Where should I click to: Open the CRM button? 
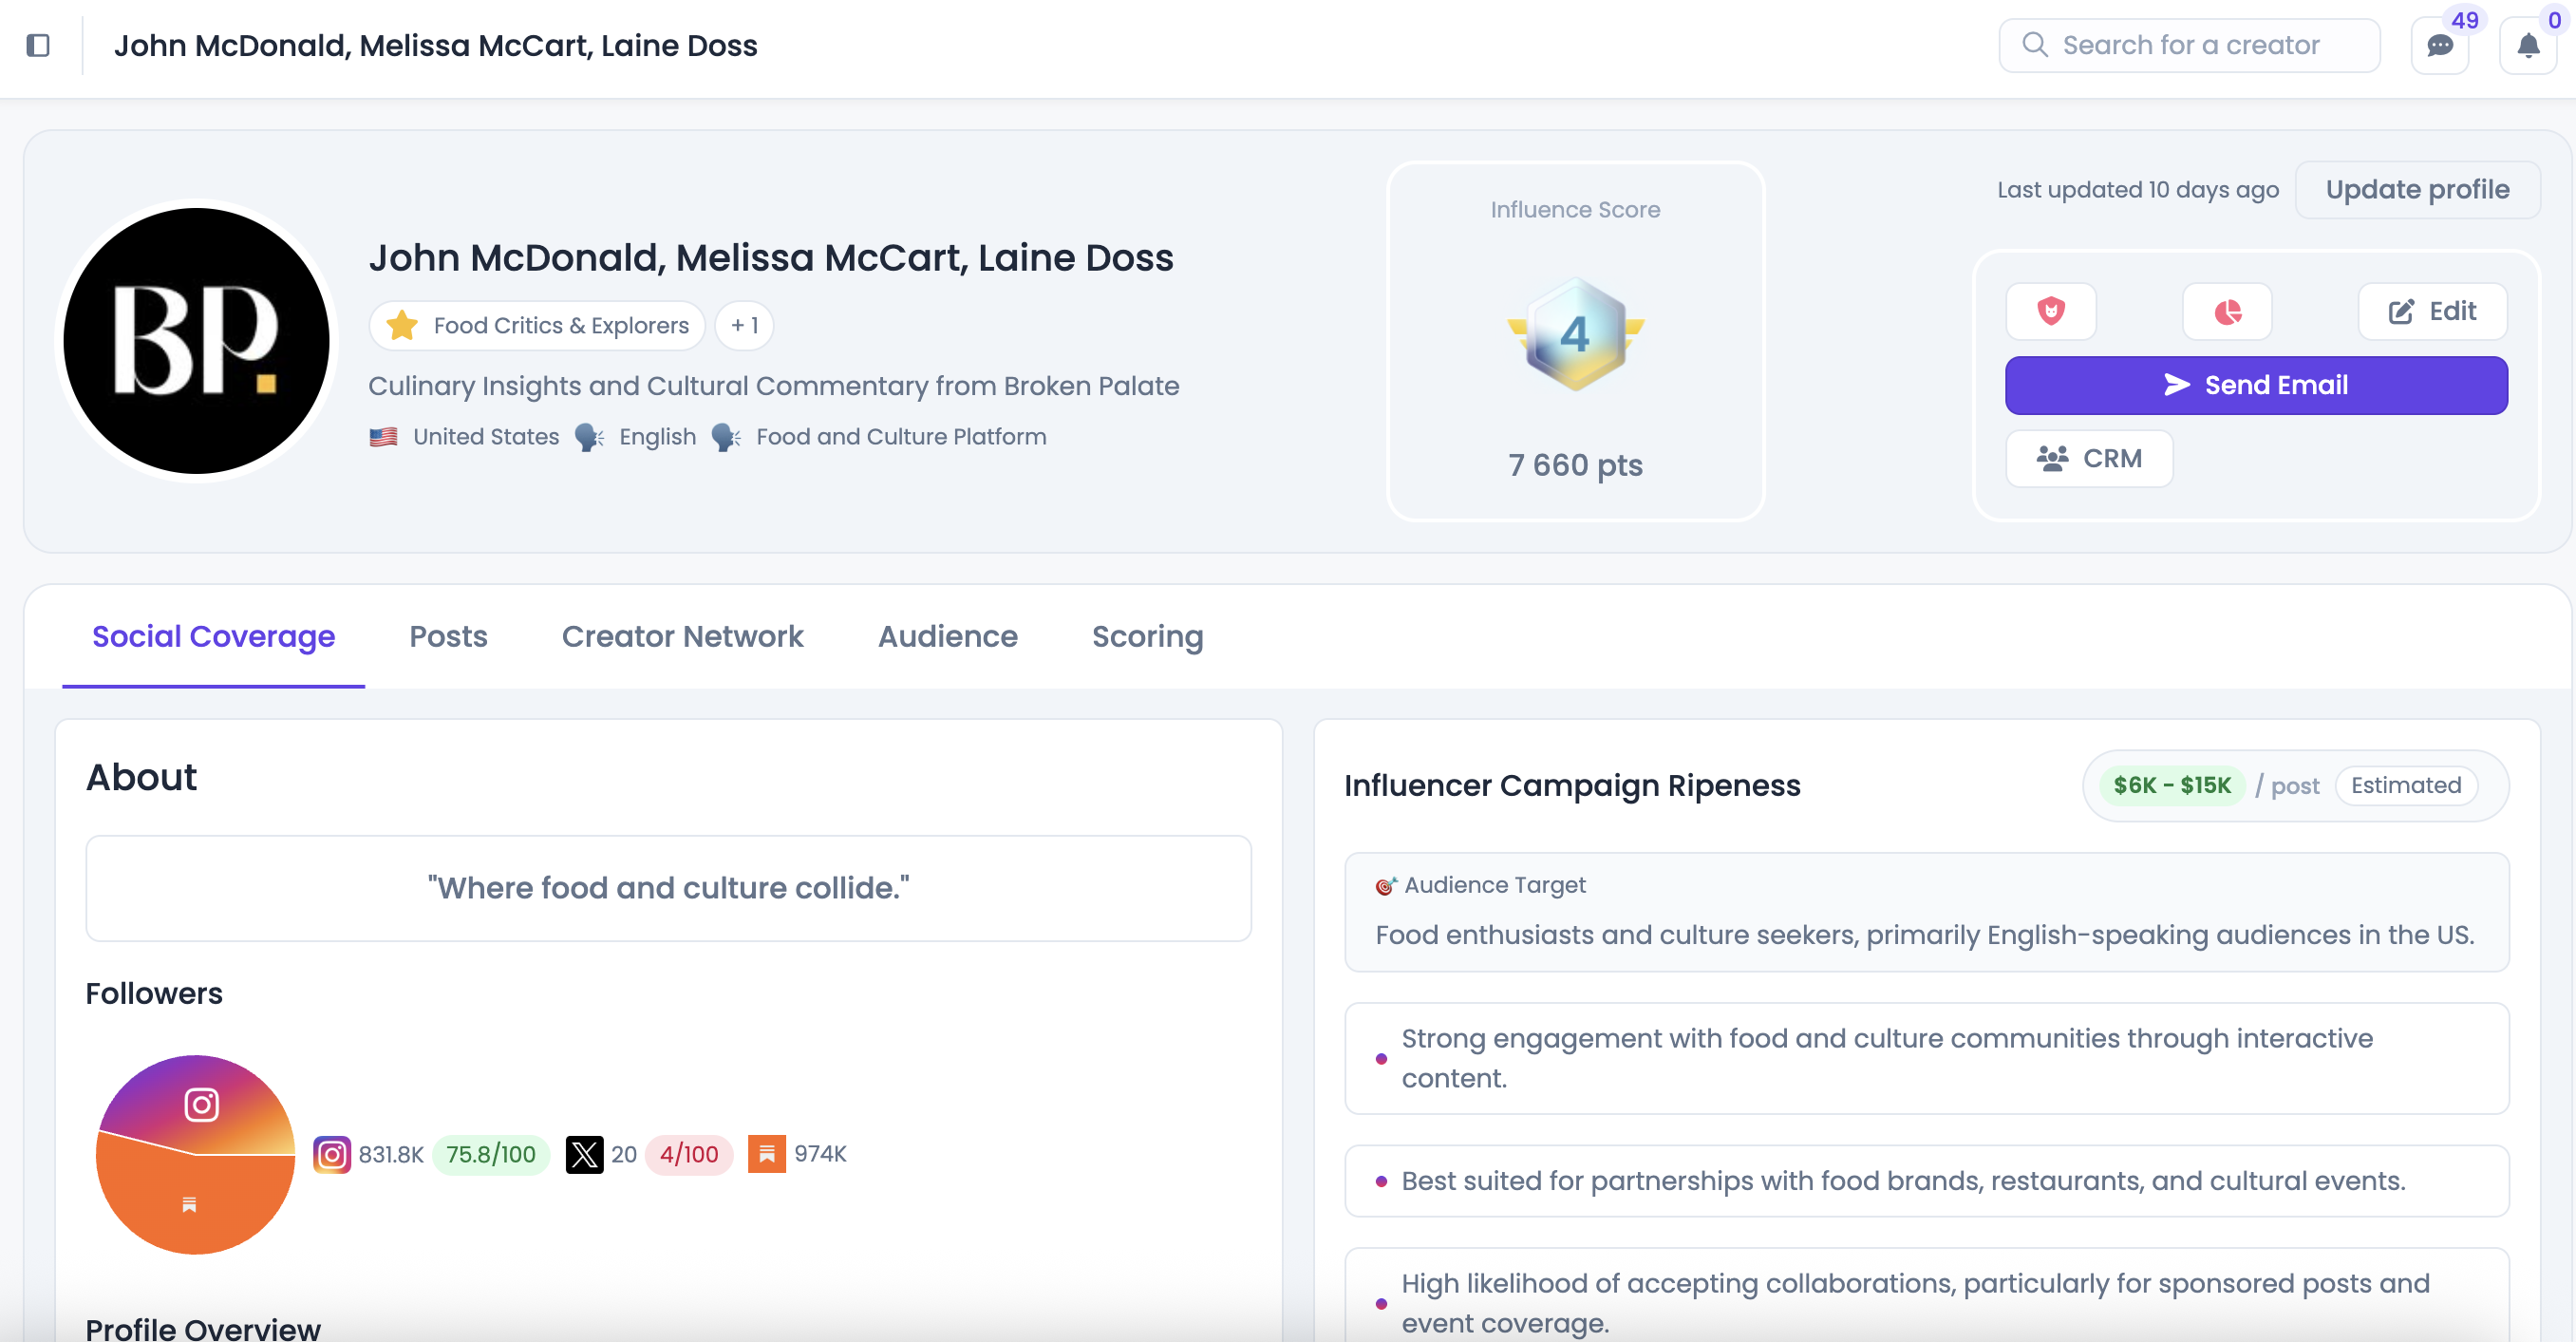pos(2089,458)
